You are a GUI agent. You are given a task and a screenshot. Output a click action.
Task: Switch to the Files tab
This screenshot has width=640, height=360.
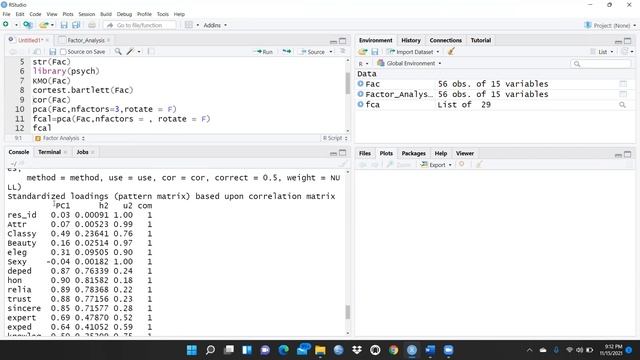click(365, 153)
